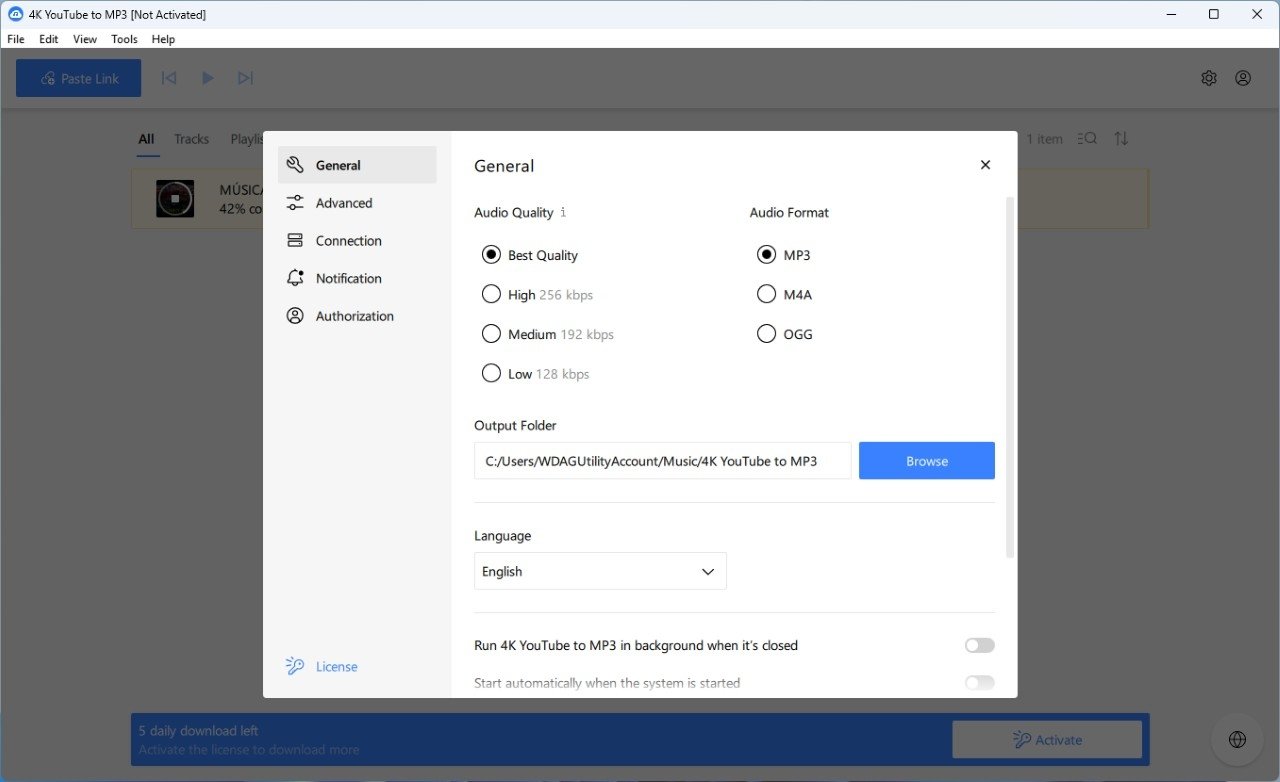Close the settings dialog with X
1280x782 pixels.
tap(985, 165)
